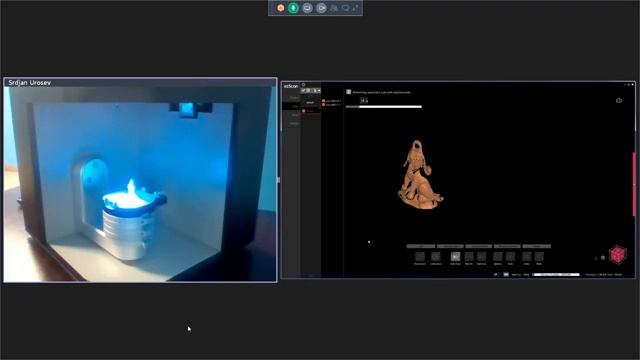Toggle the camera button in meeting toolbar

click(x=321, y=8)
